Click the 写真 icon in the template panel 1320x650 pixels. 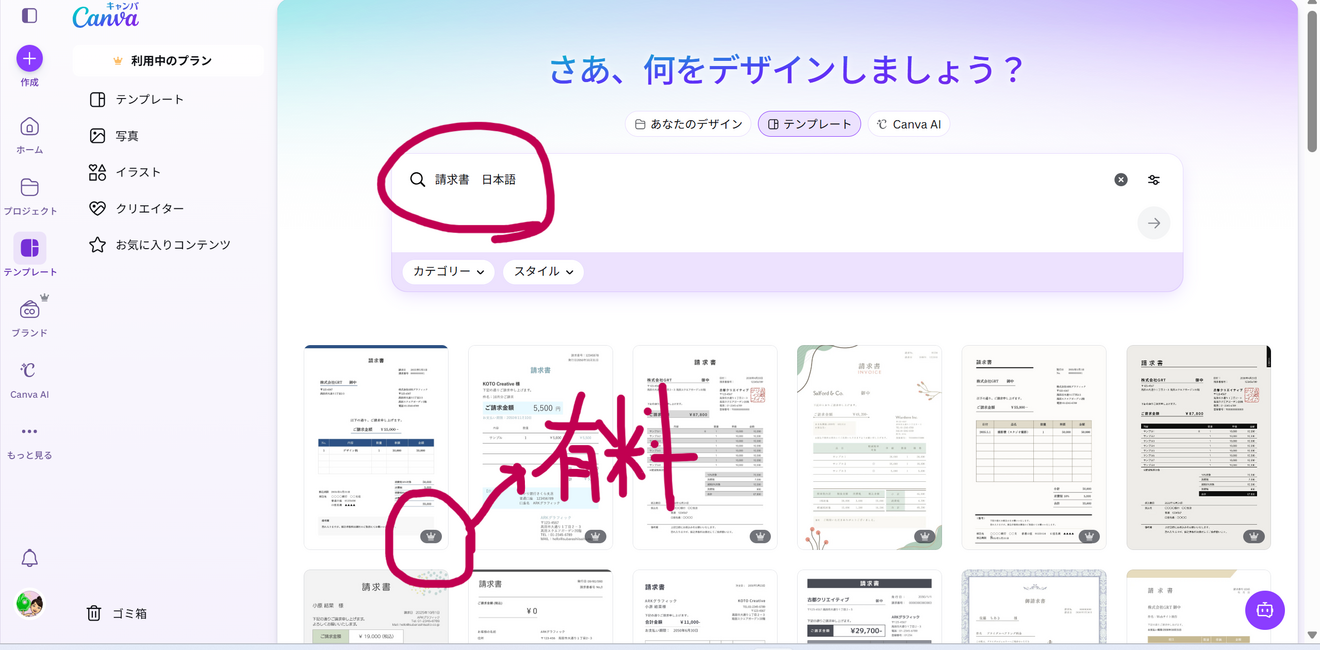[x=96, y=135]
